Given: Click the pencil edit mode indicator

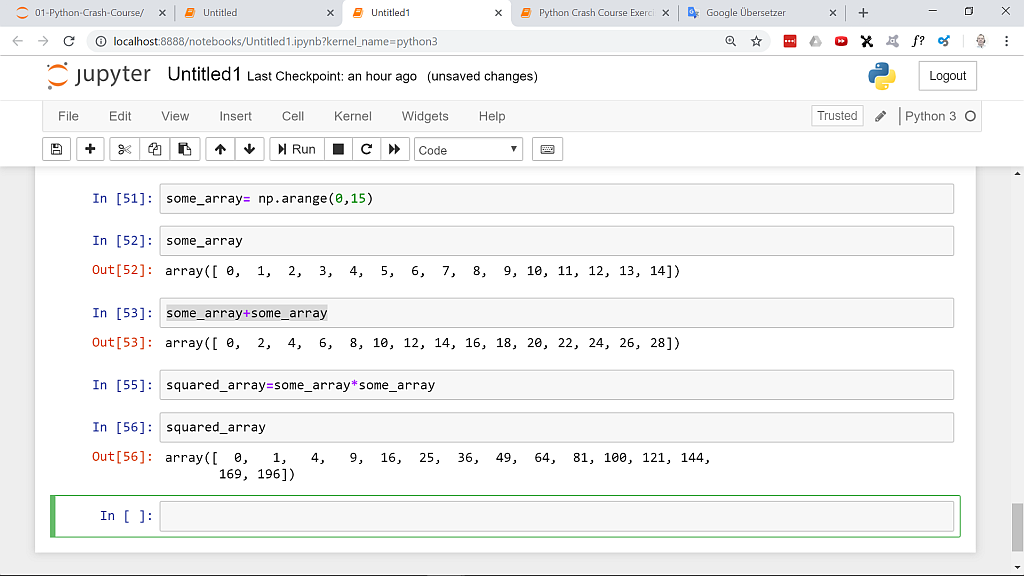Looking at the screenshot, I should [880, 116].
